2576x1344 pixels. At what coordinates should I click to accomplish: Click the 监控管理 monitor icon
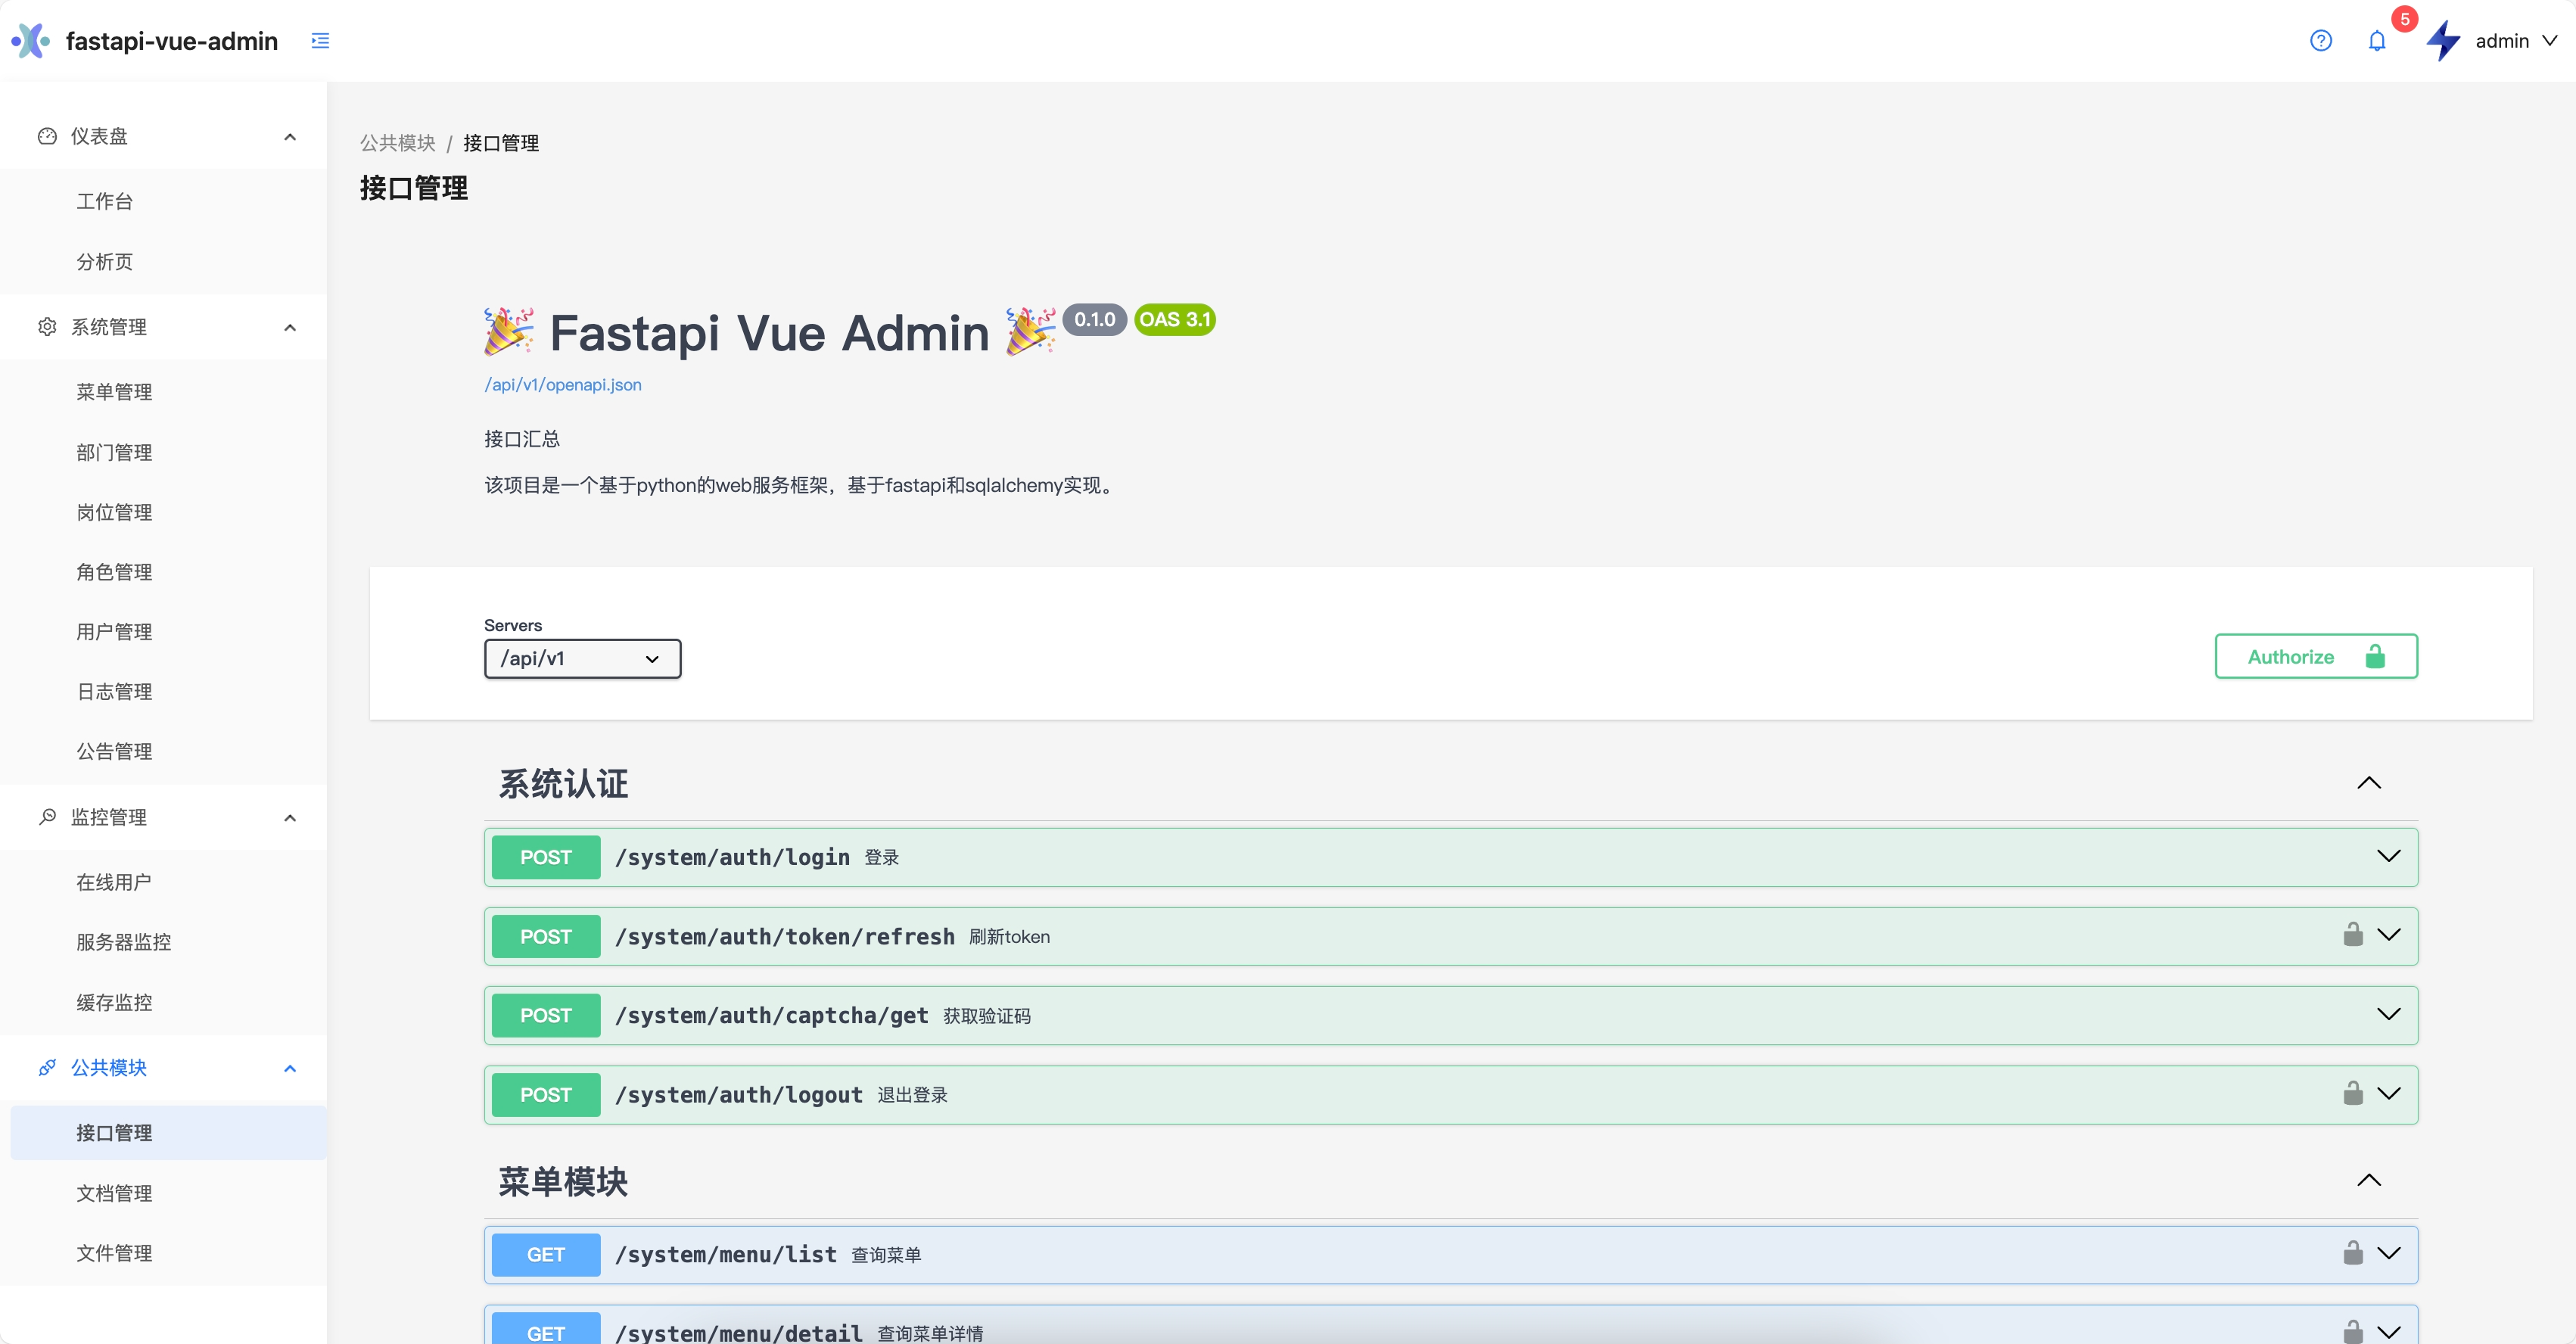tap(47, 817)
